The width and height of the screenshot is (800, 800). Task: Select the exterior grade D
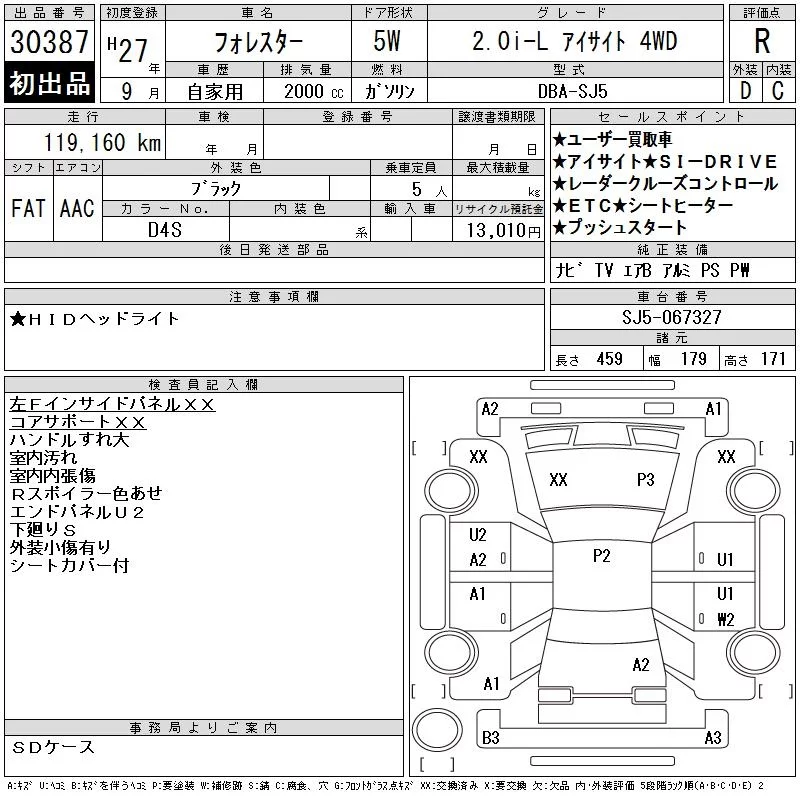(745, 91)
